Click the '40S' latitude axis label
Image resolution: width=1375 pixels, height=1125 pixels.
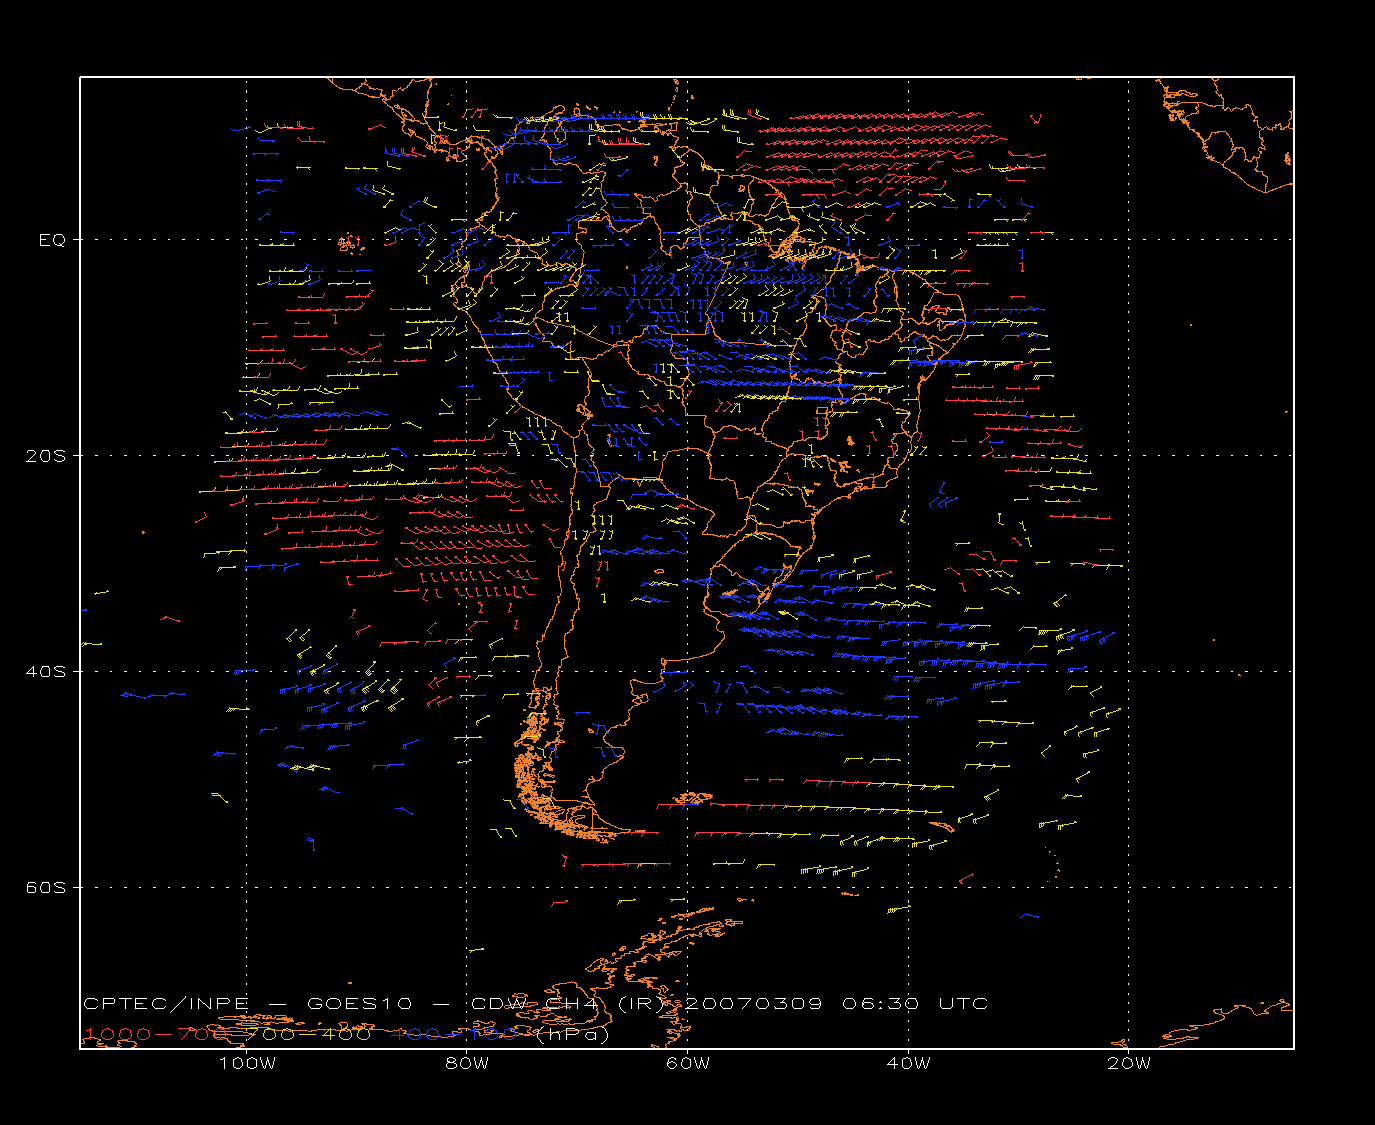(45, 671)
